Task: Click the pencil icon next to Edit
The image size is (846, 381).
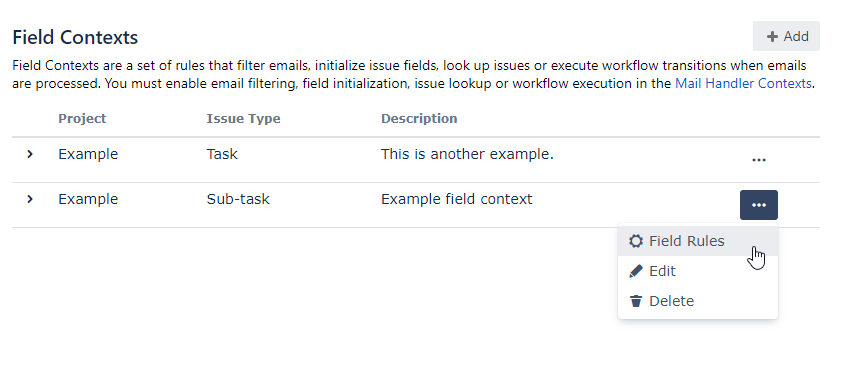Action: click(636, 271)
